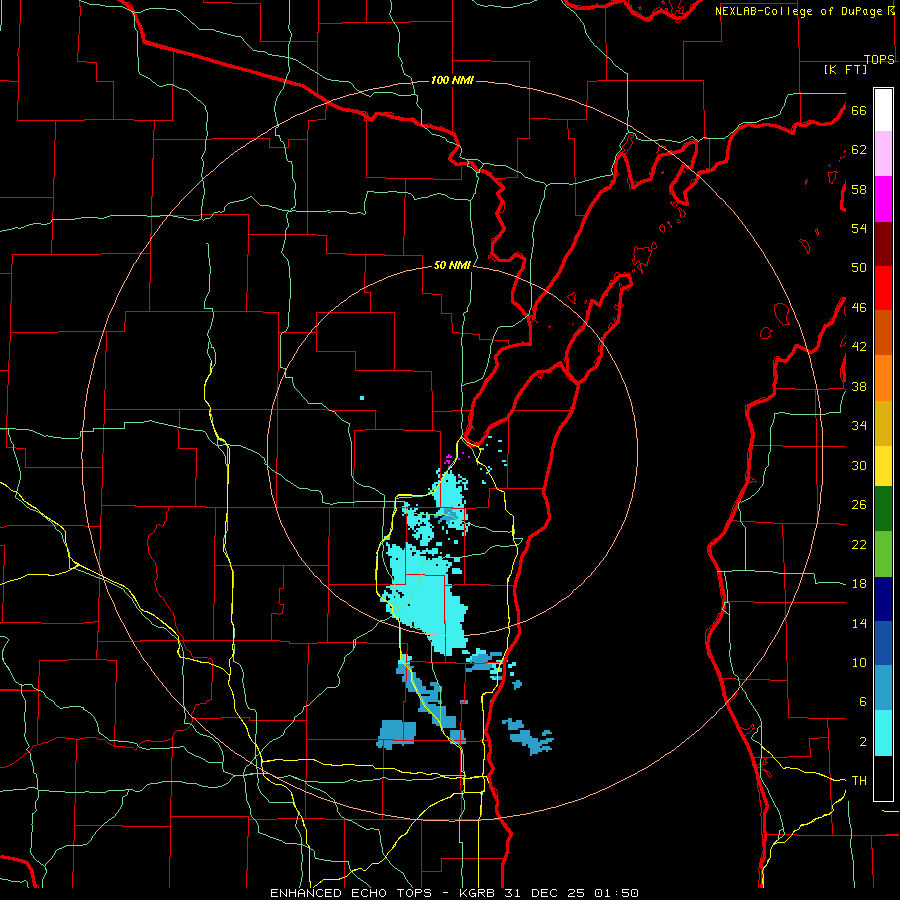Select the light steel-blue legend swatch
Screen dimensions: 900x900
click(x=883, y=688)
